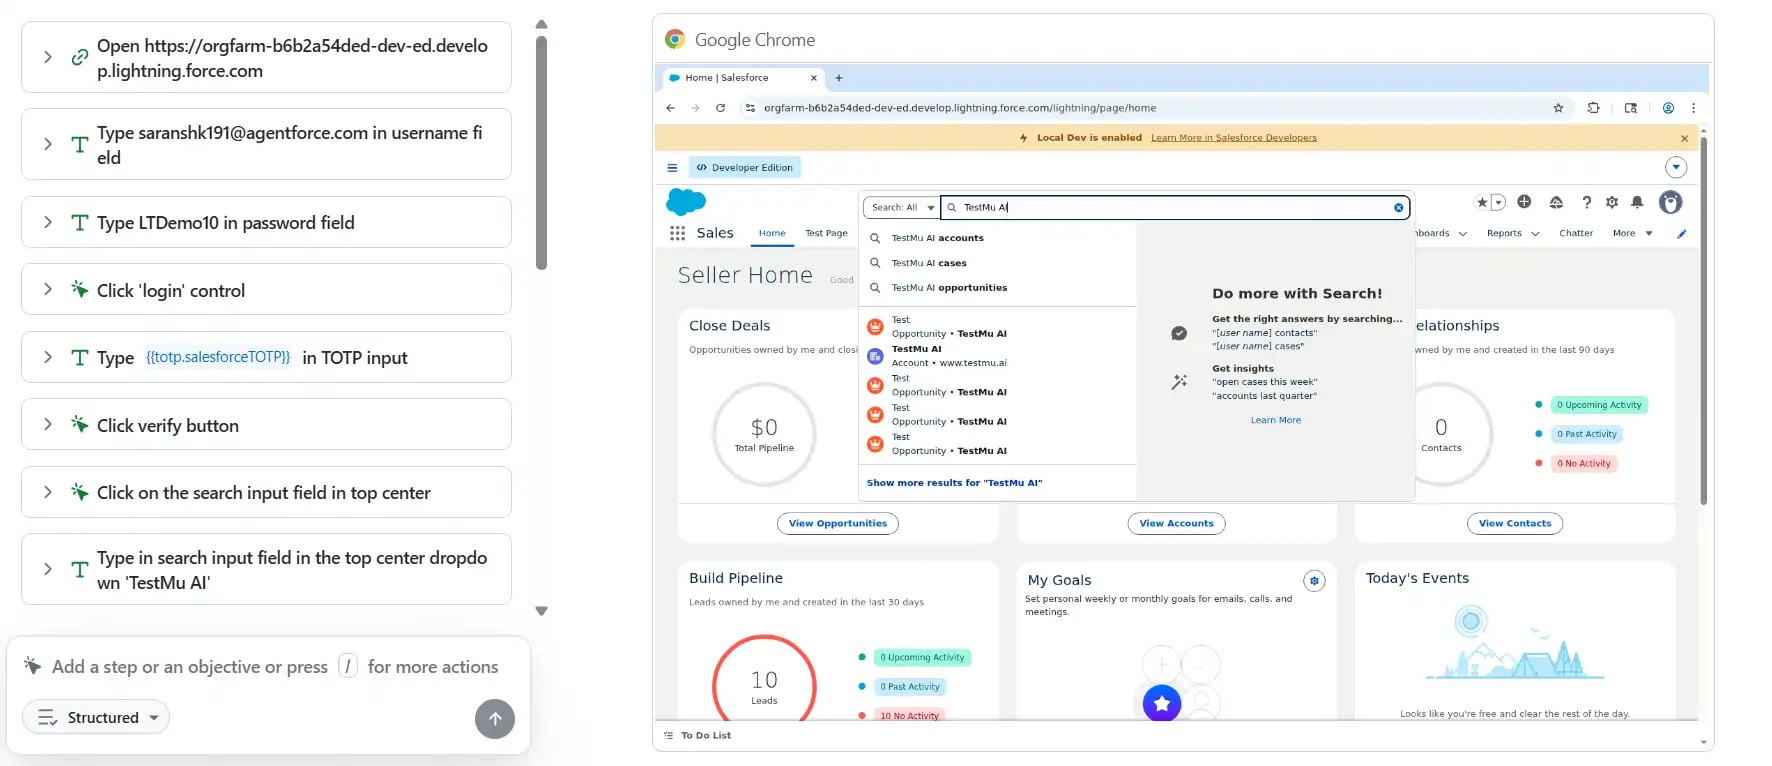
Task: Select the 'Home | Salesforce' browser tab
Action: pyautogui.click(x=744, y=78)
